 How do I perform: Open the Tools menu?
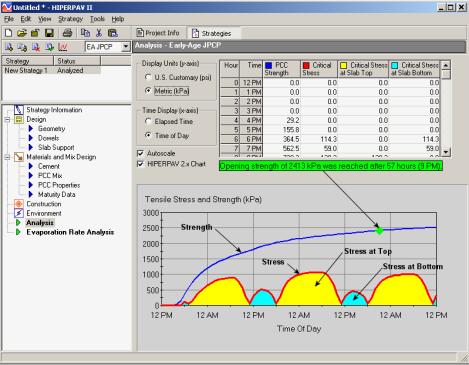pyautogui.click(x=97, y=19)
